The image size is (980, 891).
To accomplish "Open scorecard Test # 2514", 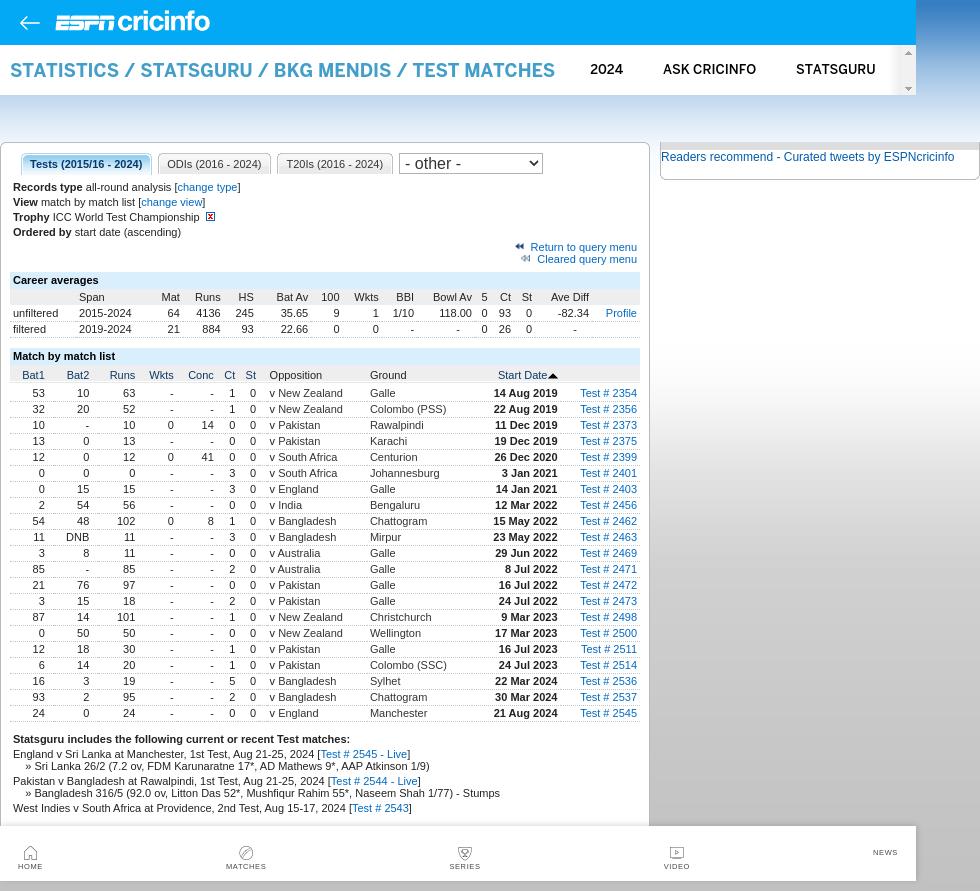I will [608, 665].
